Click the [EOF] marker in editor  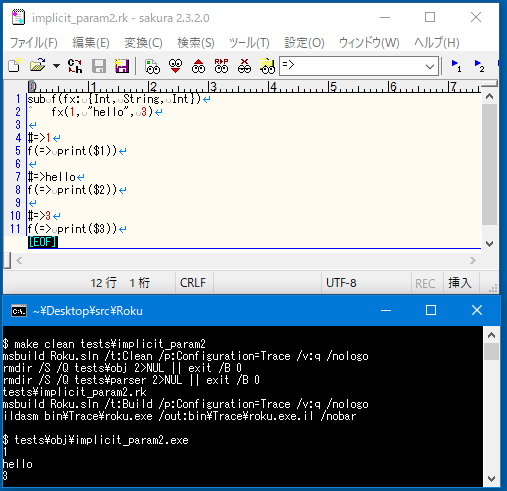point(43,242)
